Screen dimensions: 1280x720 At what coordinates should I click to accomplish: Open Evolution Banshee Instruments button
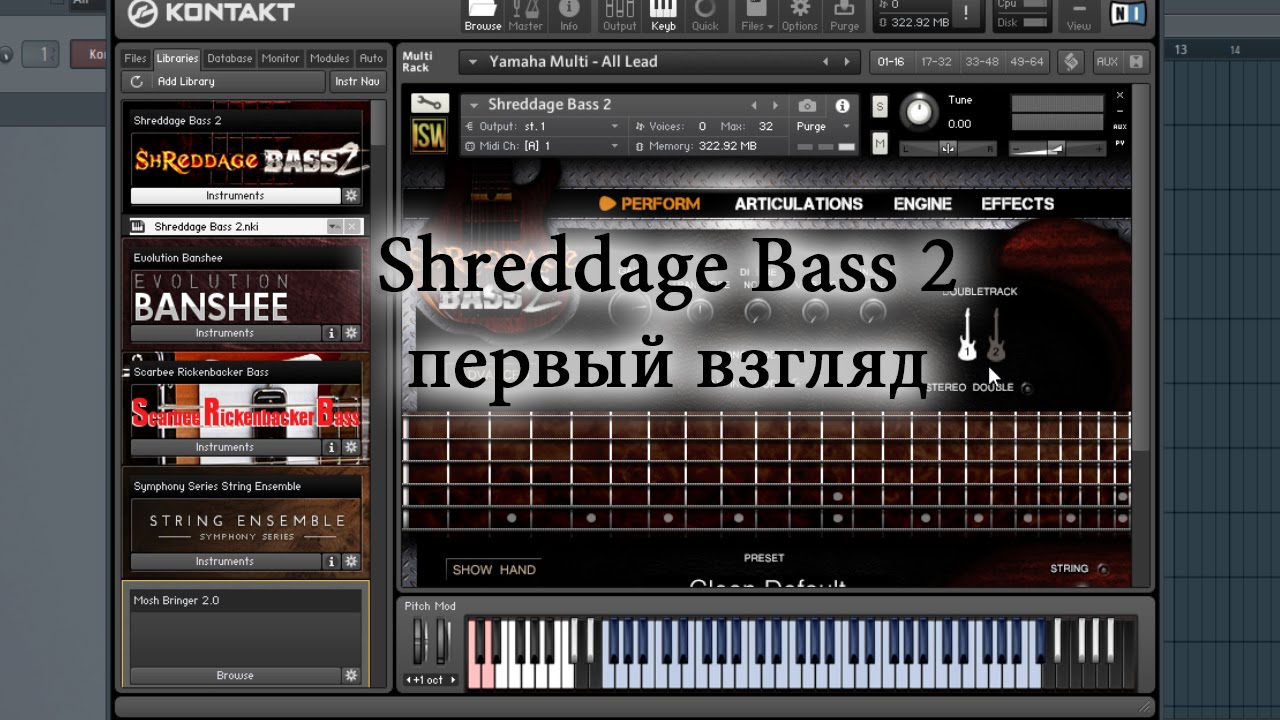coord(226,333)
